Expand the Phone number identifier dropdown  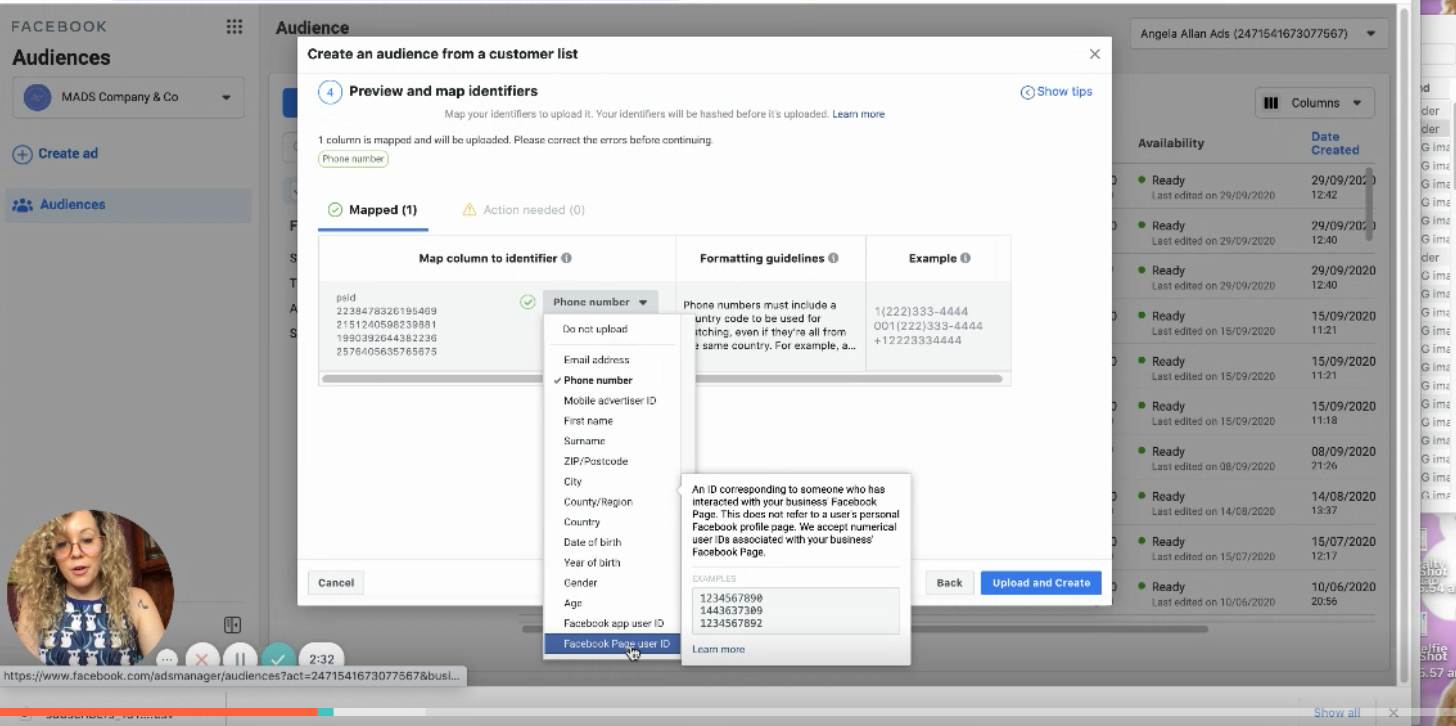(601, 302)
